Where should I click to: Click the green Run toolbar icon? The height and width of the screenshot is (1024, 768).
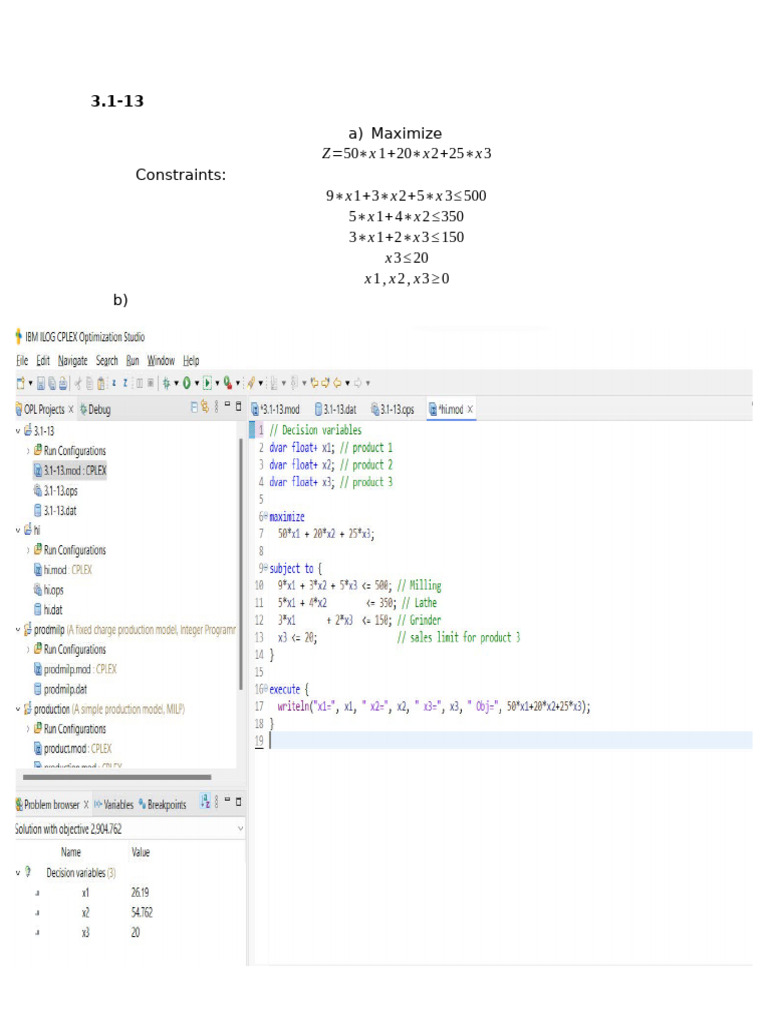tap(187, 383)
